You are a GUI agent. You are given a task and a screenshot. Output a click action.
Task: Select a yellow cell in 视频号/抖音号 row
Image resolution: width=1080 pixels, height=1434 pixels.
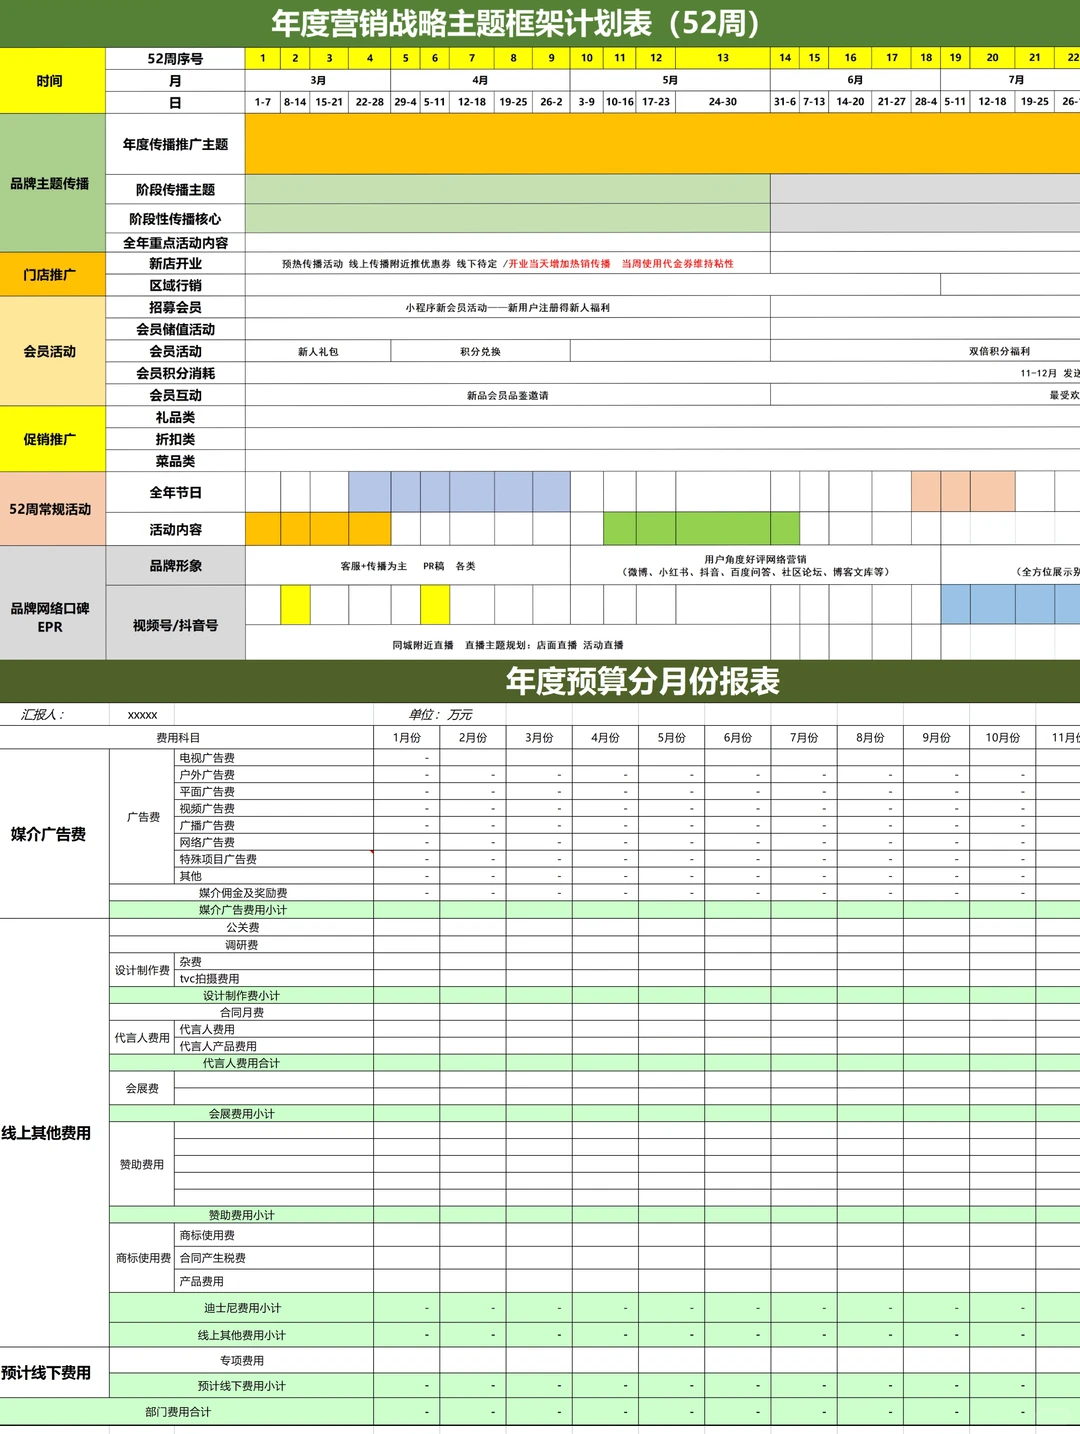[x=296, y=601]
